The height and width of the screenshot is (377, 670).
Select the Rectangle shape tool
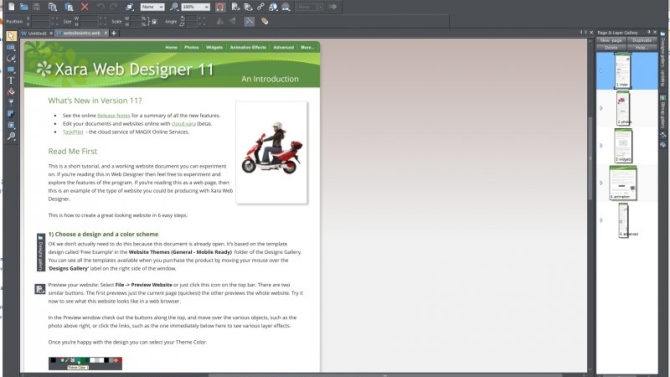[11, 69]
